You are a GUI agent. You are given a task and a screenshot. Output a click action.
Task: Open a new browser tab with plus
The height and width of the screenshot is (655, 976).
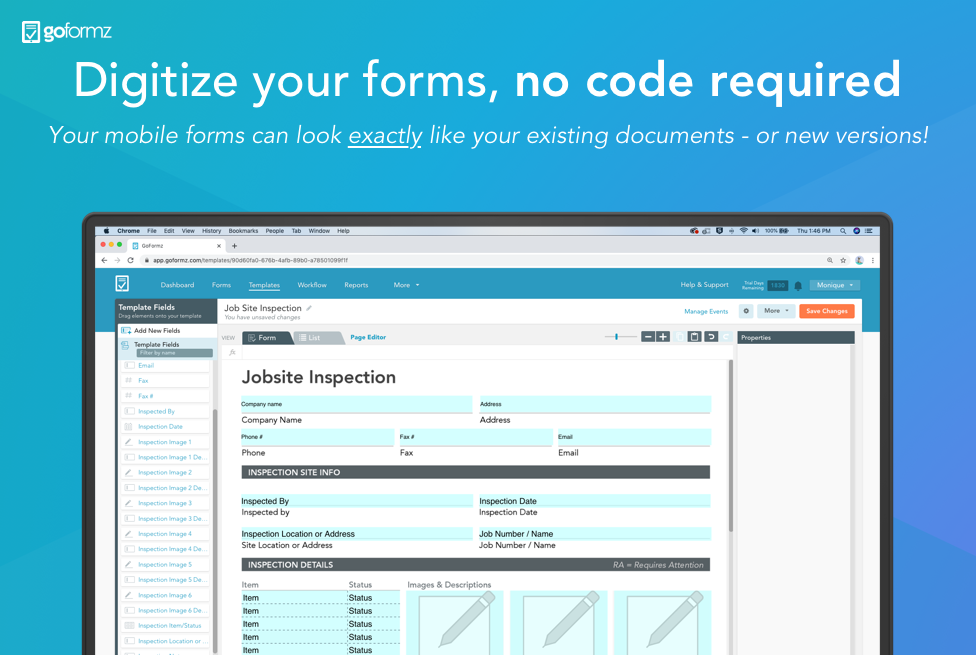235,246
